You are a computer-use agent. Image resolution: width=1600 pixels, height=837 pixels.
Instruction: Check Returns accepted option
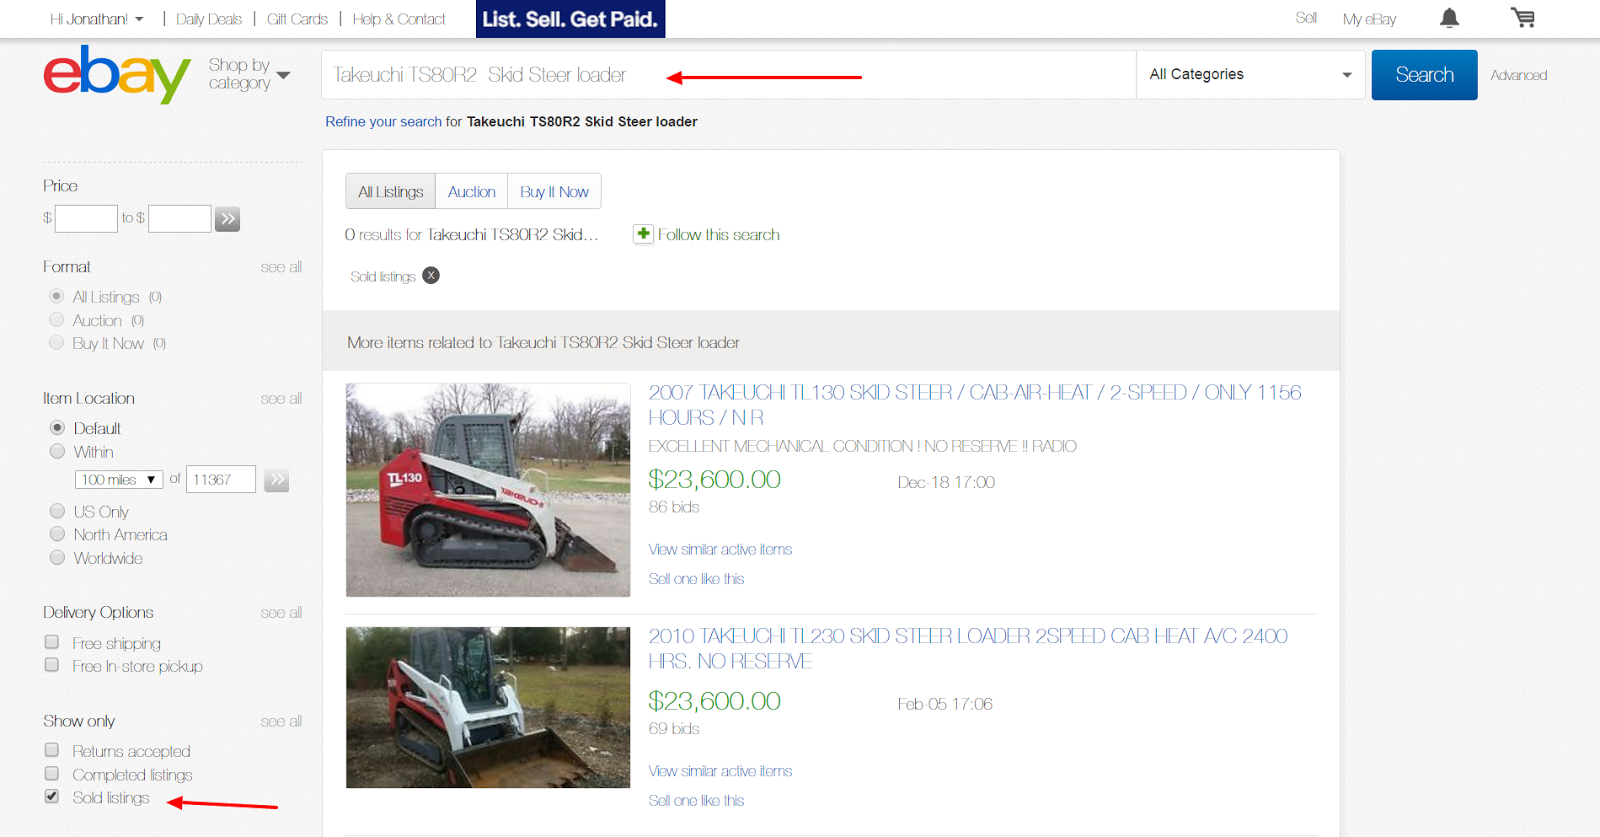tap(52, 750)
